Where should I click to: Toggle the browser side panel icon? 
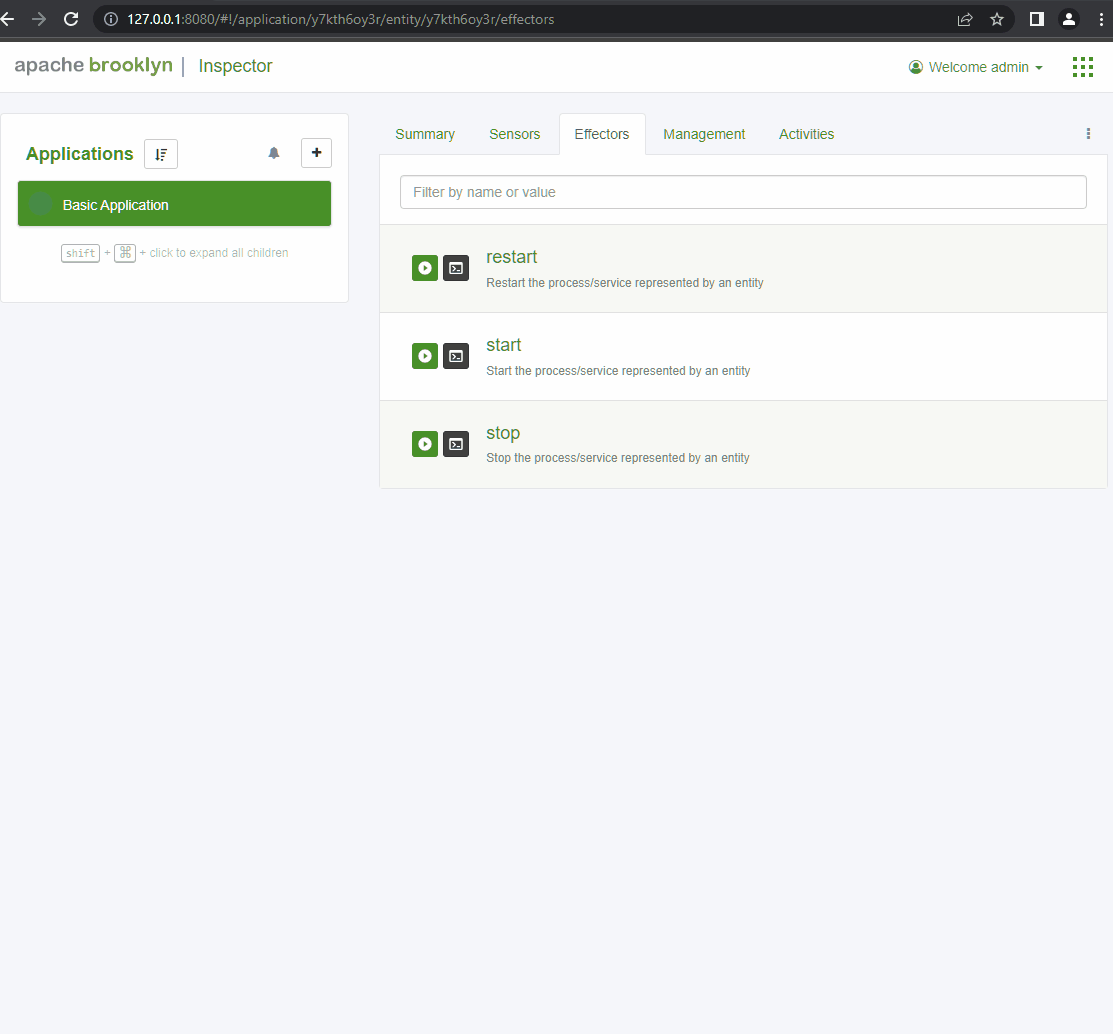point(1036,19)
